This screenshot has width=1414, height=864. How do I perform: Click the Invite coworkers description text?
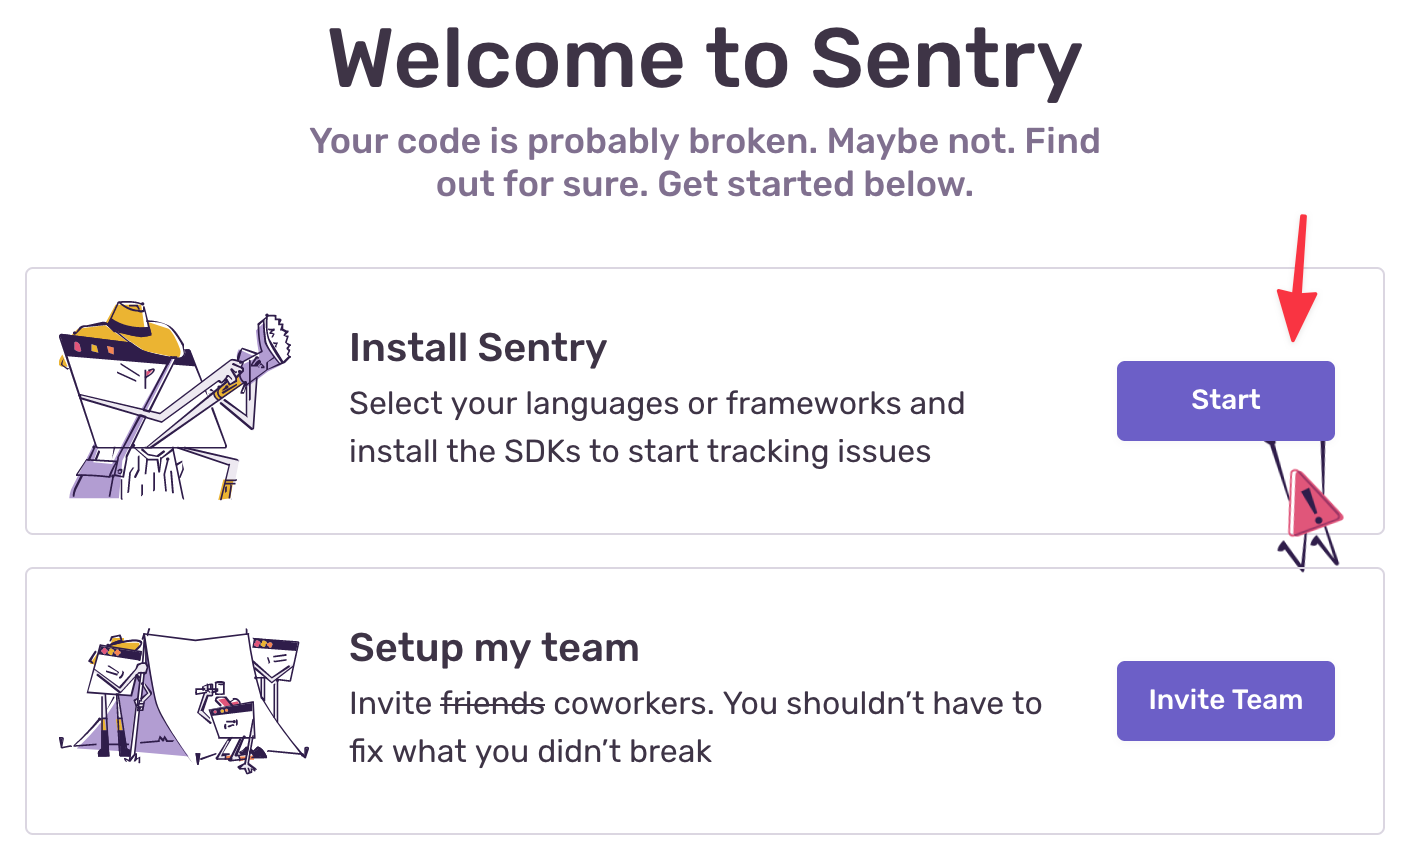click(x=695, y=727)
